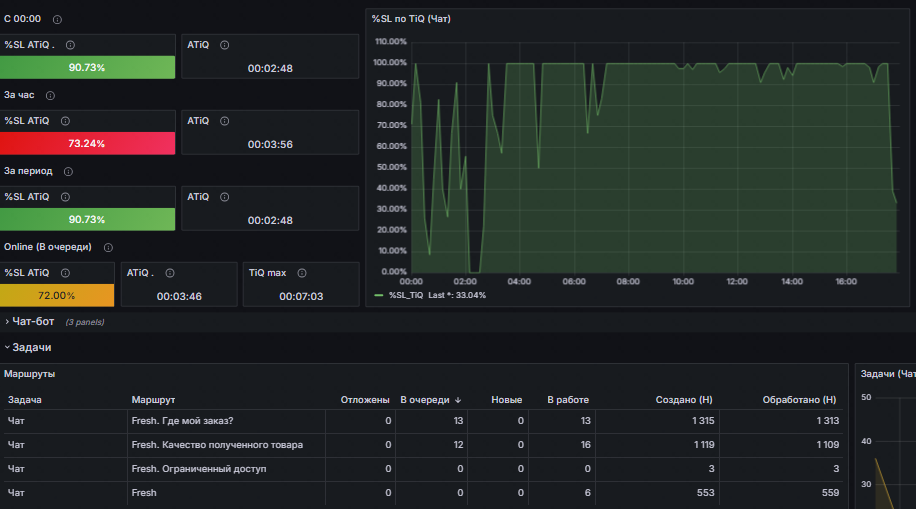Open the %SL по TiQ (Чат) panel title
This screenshot has height=509, width=916.
(x=411, y=19)
